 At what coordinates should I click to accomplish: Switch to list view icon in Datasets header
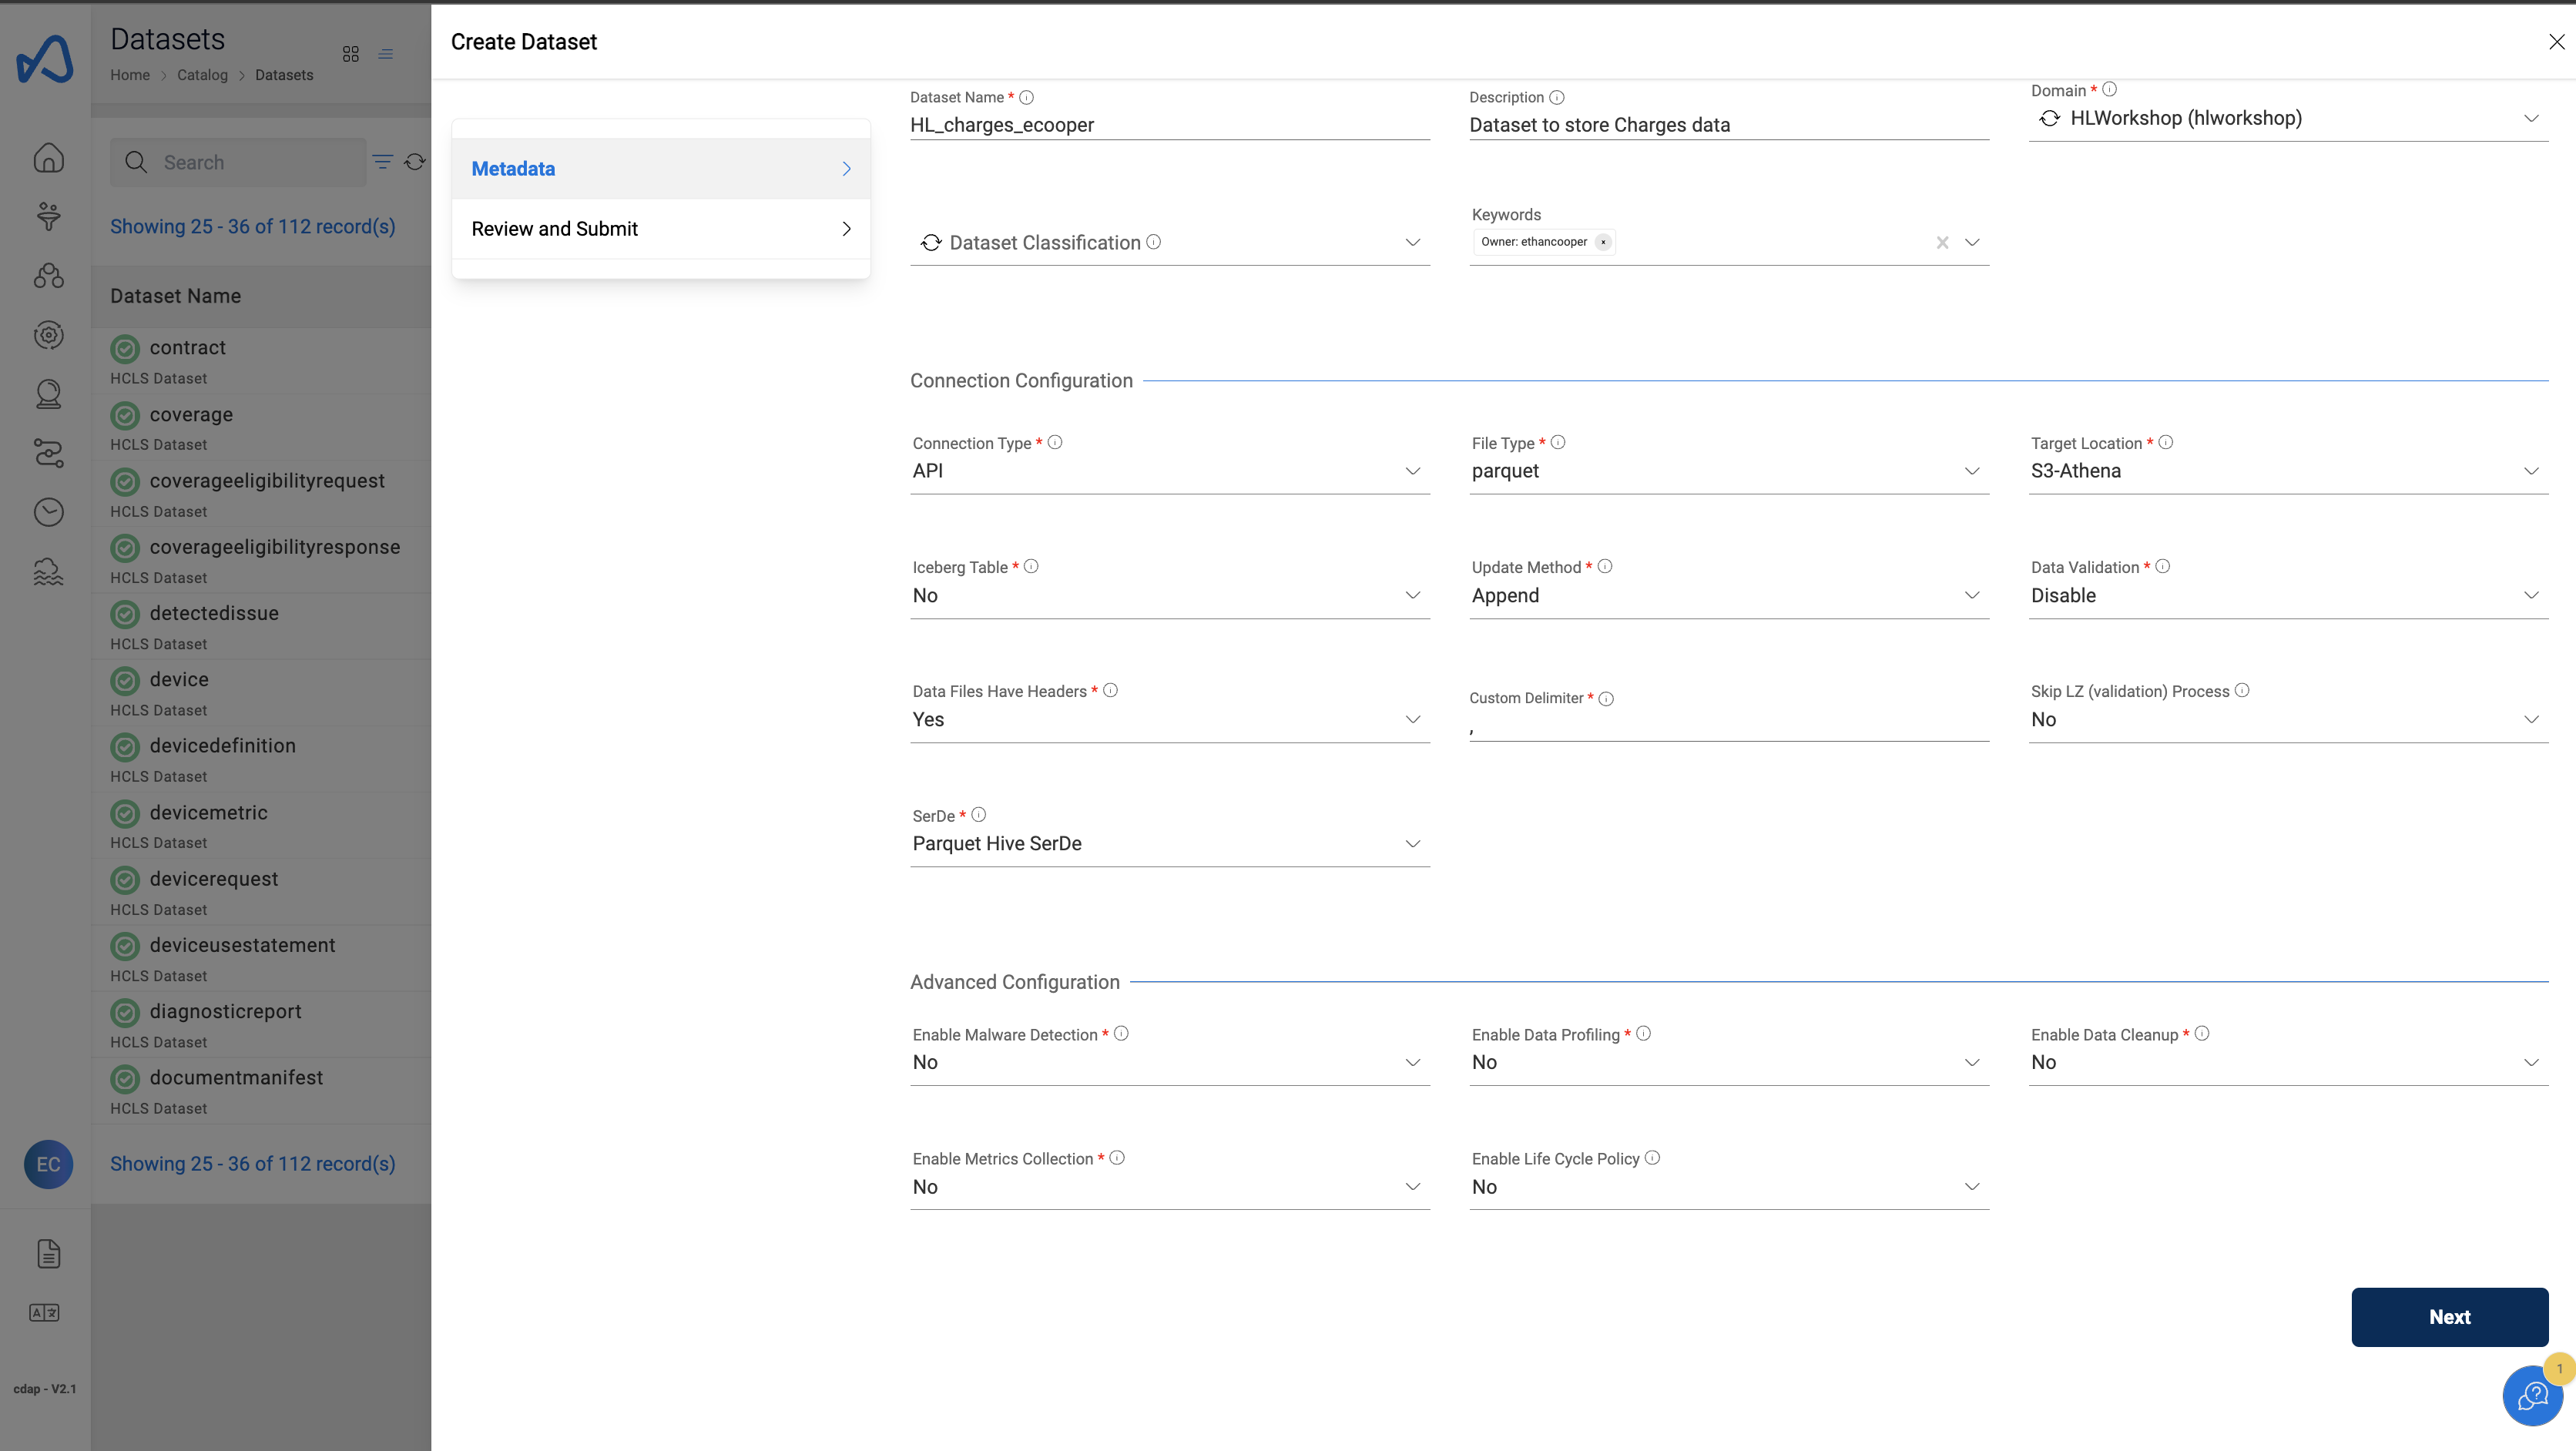pyautogui.click(x=385, y=54)
